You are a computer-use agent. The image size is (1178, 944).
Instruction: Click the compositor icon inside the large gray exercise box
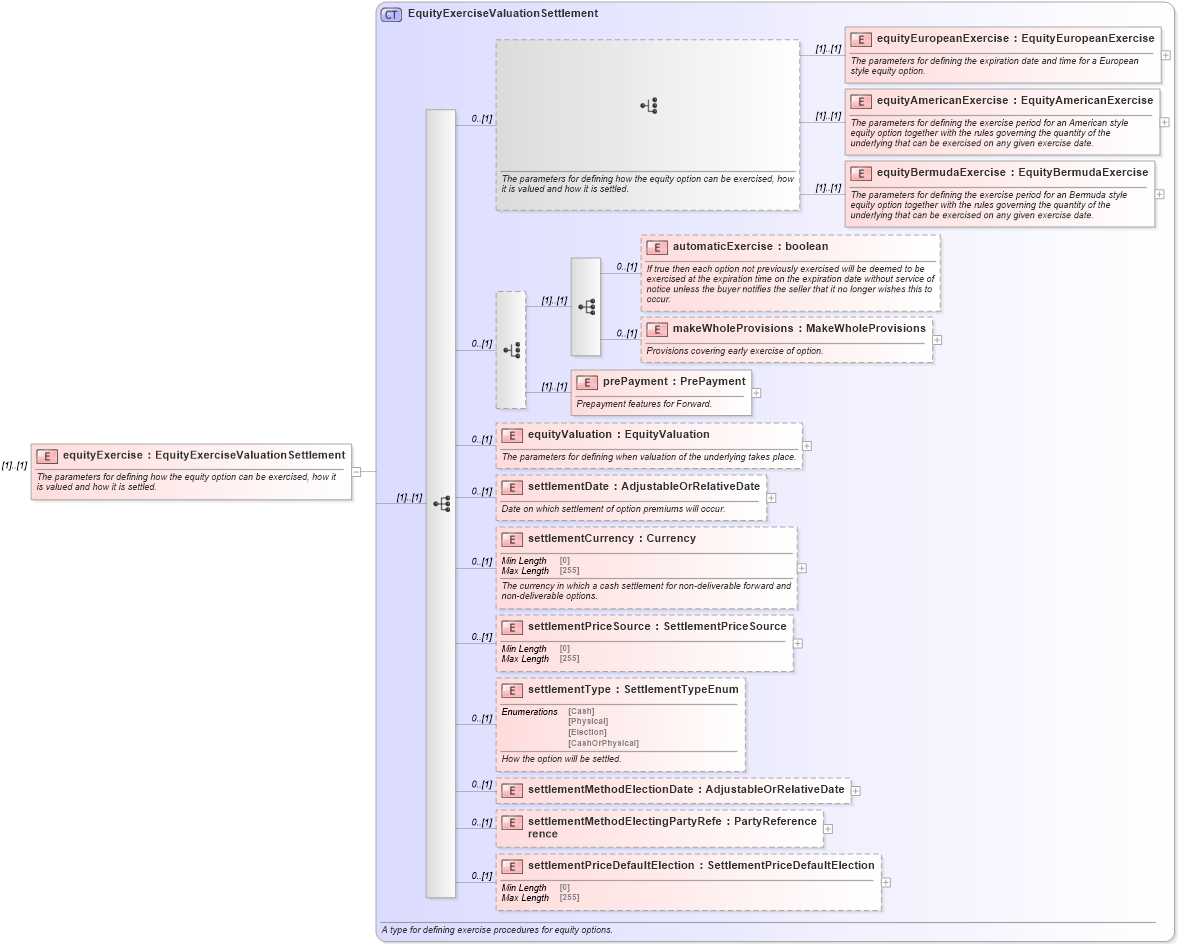point(648,104)
